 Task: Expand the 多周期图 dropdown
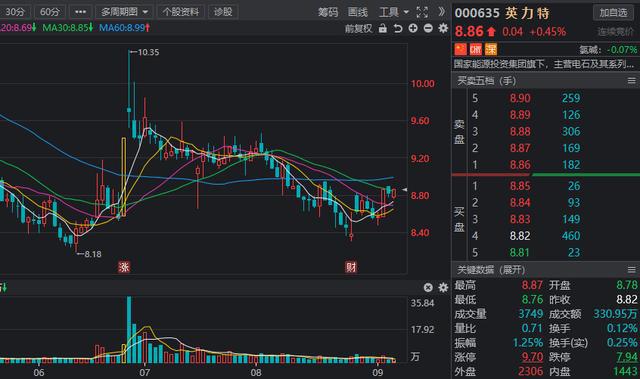point(124,12)
